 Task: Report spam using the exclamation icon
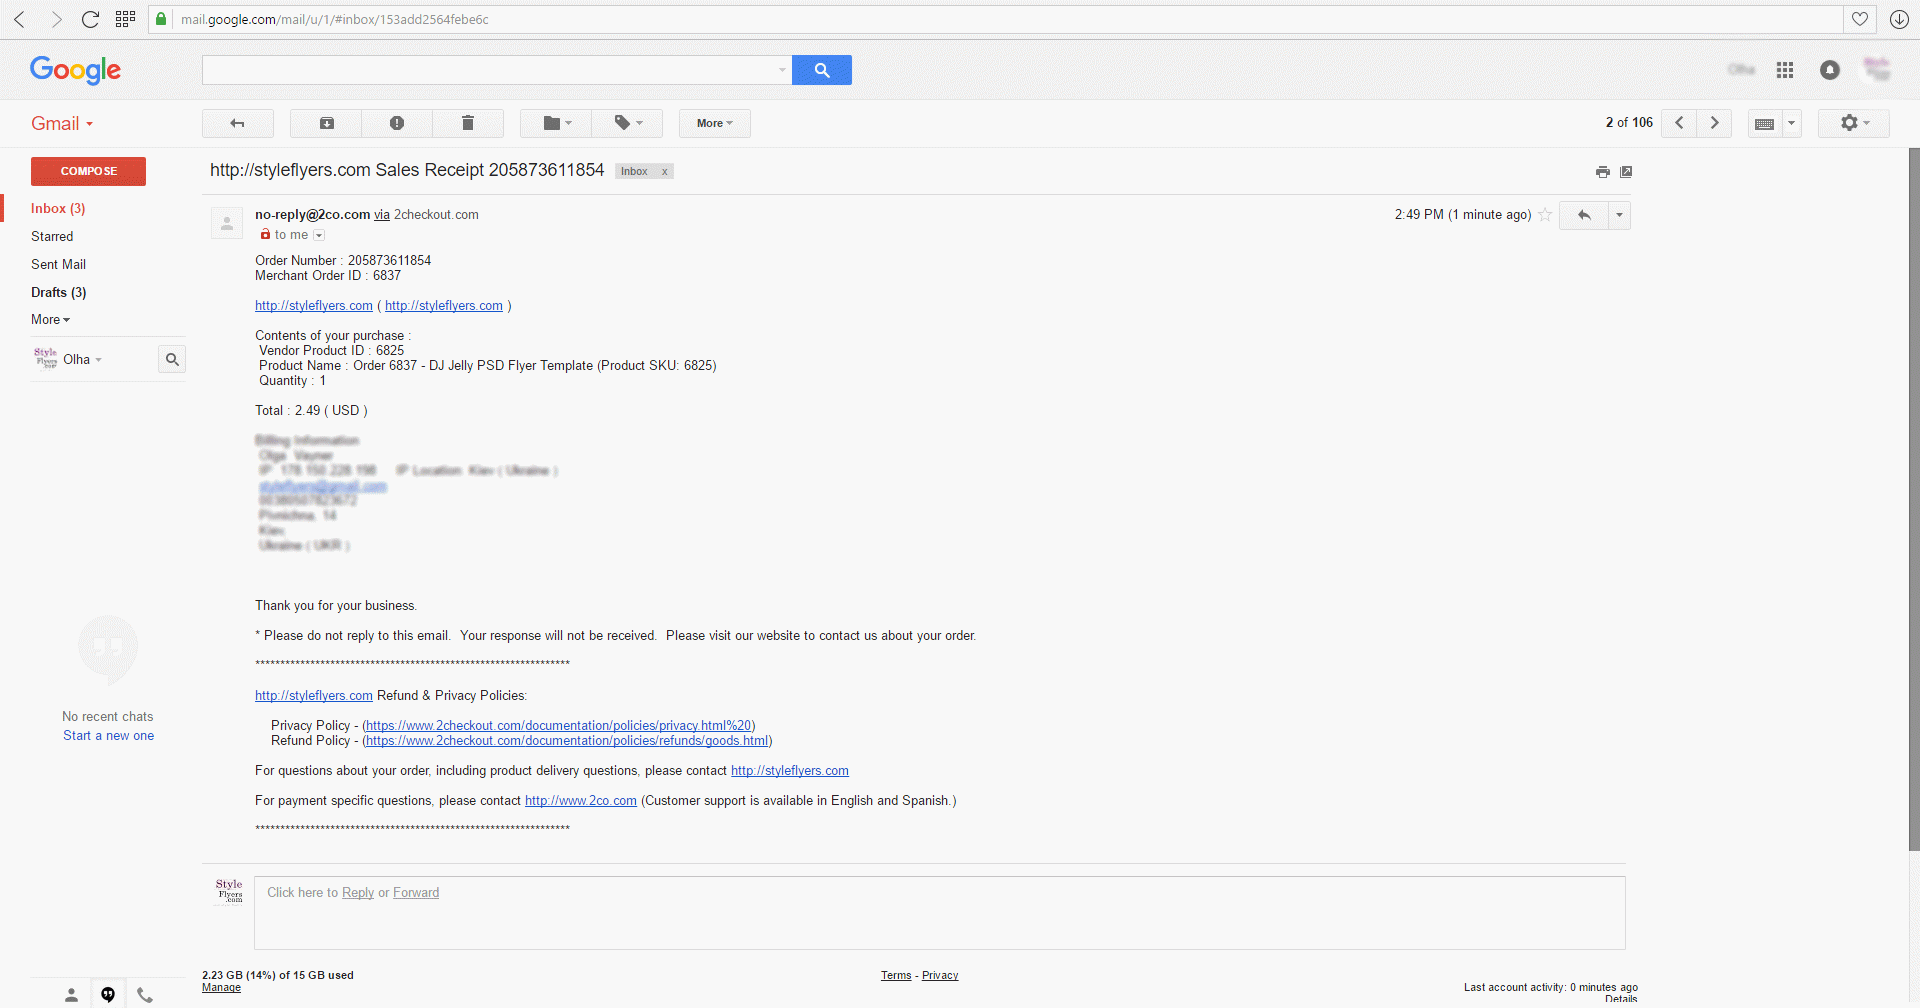(x=397, y=123)
